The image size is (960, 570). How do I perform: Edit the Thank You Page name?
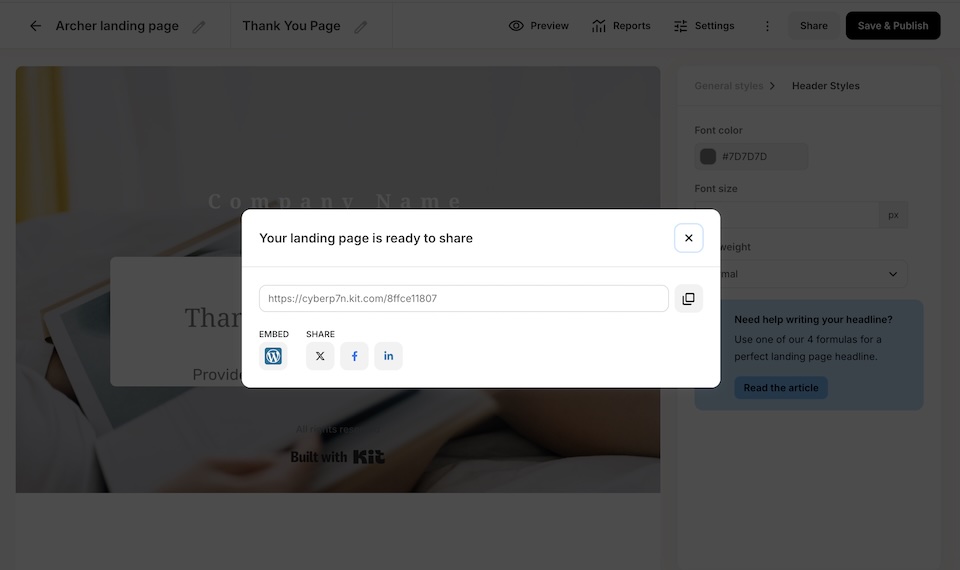coord(361,27)
